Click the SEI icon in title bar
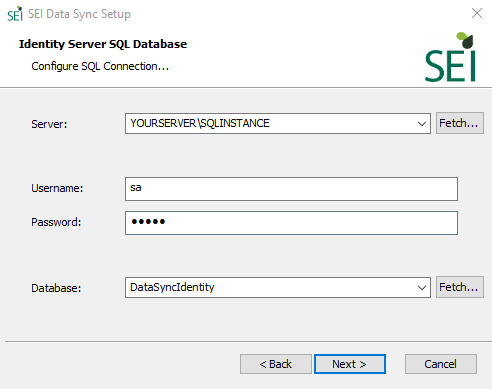Screen dimensions: 492x389 (x=15, y=14)
